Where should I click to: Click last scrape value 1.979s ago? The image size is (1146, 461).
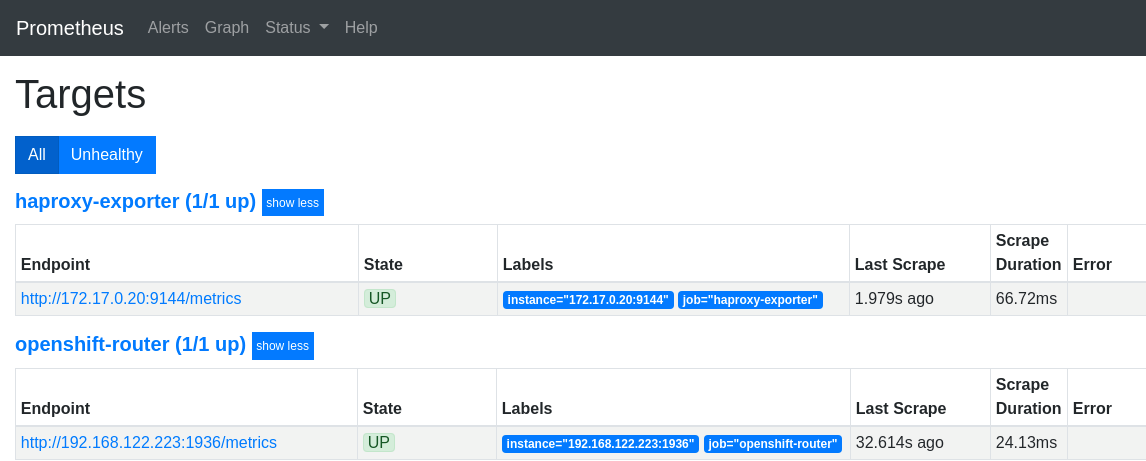[894, 299]
